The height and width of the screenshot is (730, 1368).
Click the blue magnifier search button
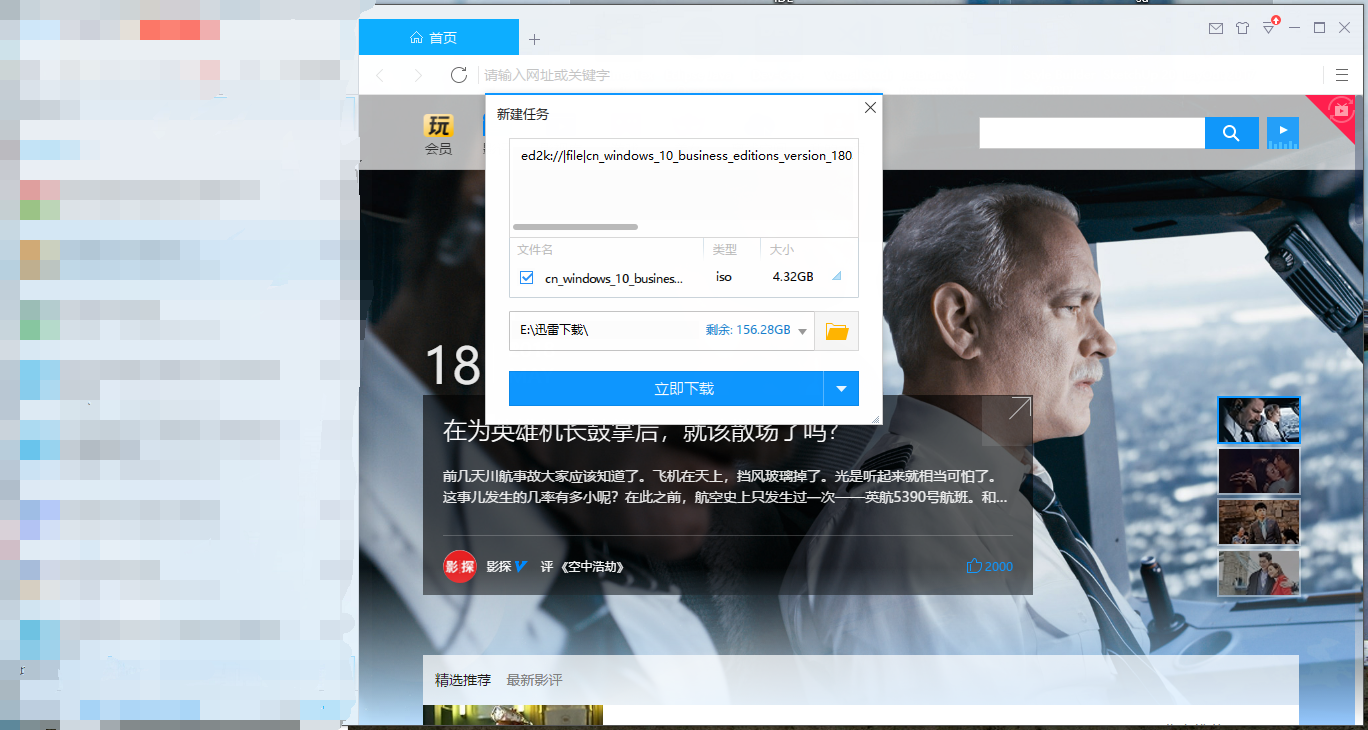pos(1231,133)
